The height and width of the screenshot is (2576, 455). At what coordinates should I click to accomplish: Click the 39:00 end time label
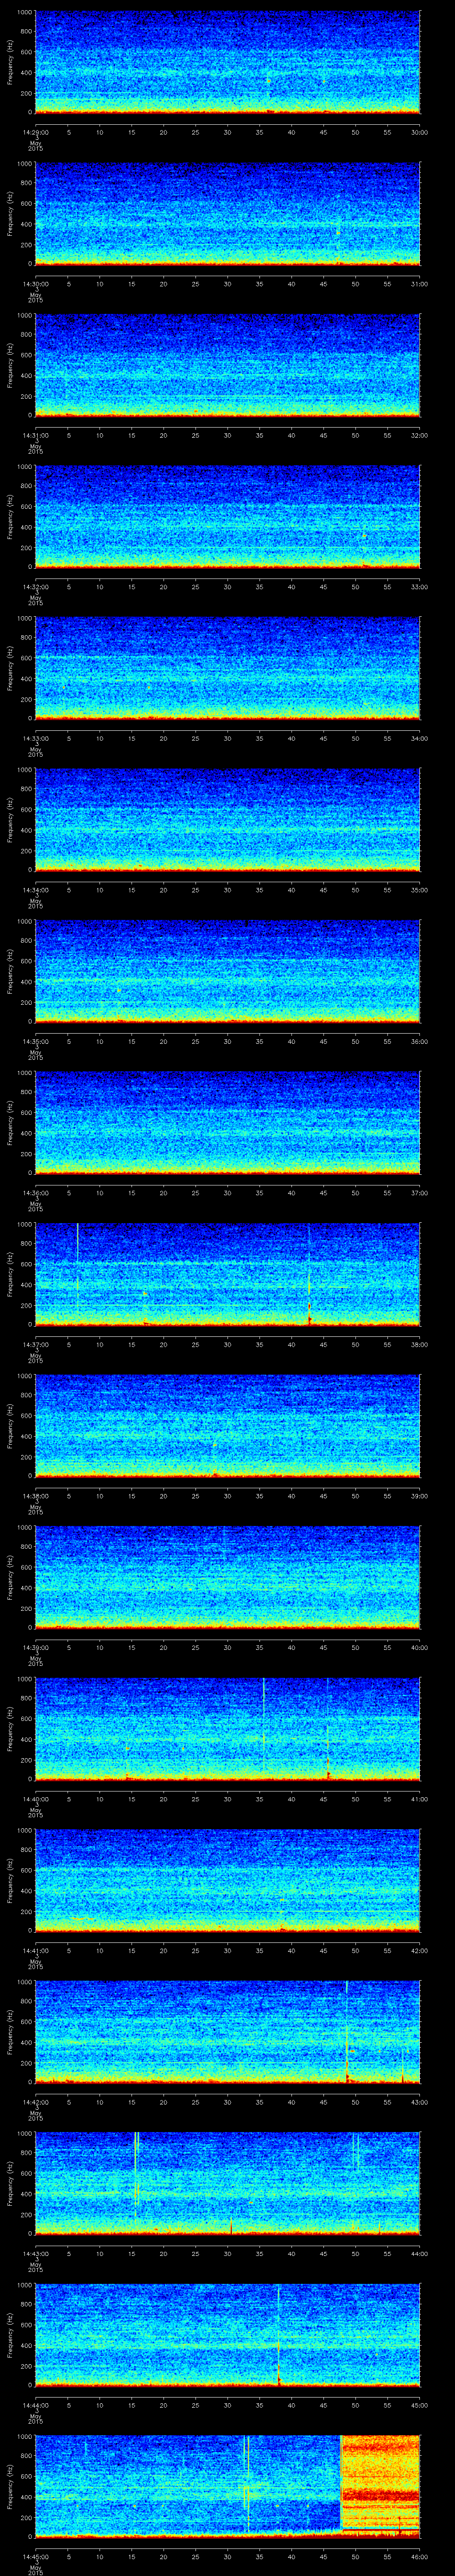420,1496
